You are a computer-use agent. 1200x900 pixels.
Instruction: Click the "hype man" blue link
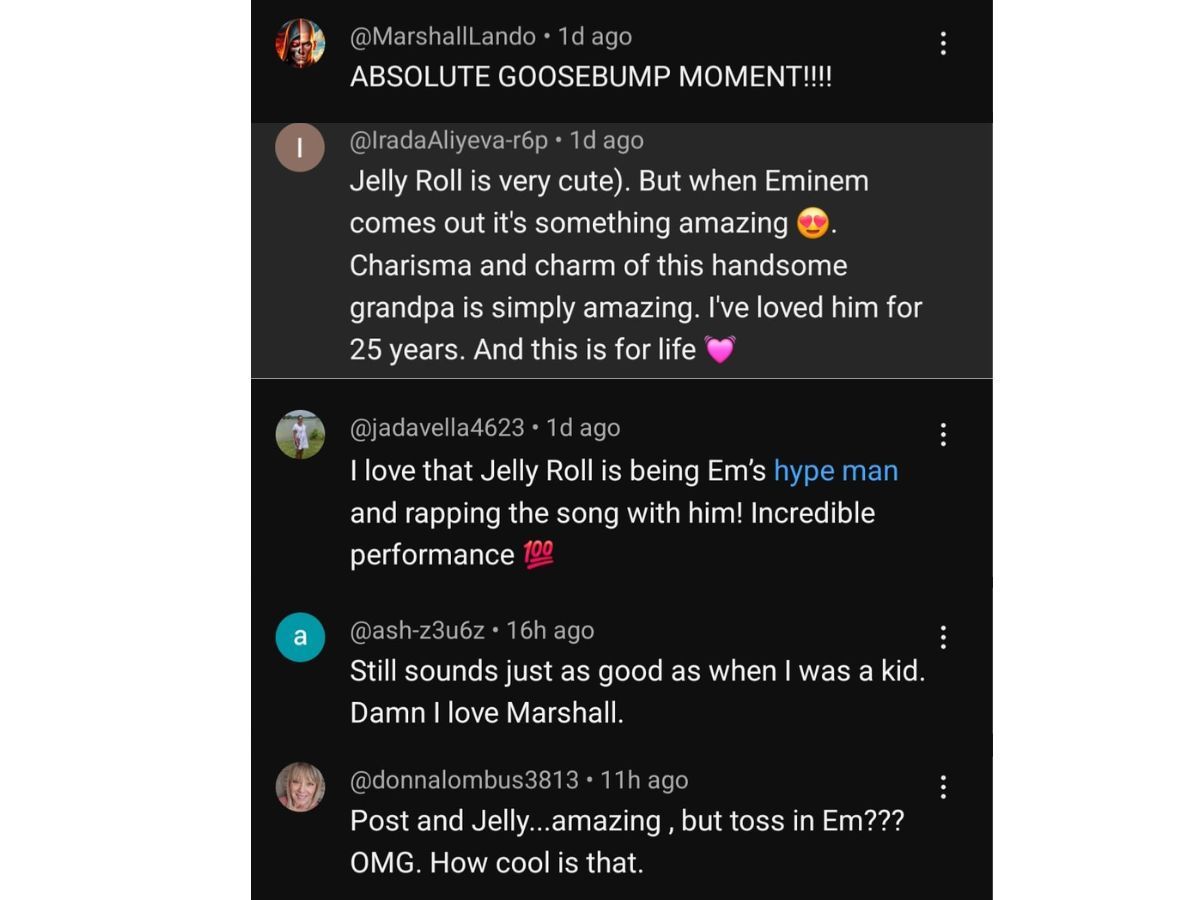836,471
